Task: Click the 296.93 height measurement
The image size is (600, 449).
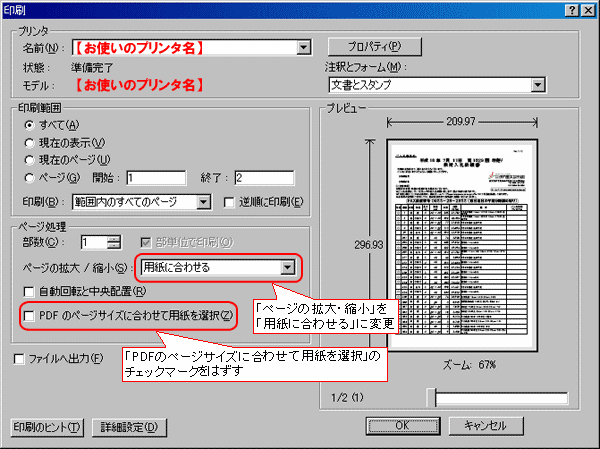Action: 368,245
